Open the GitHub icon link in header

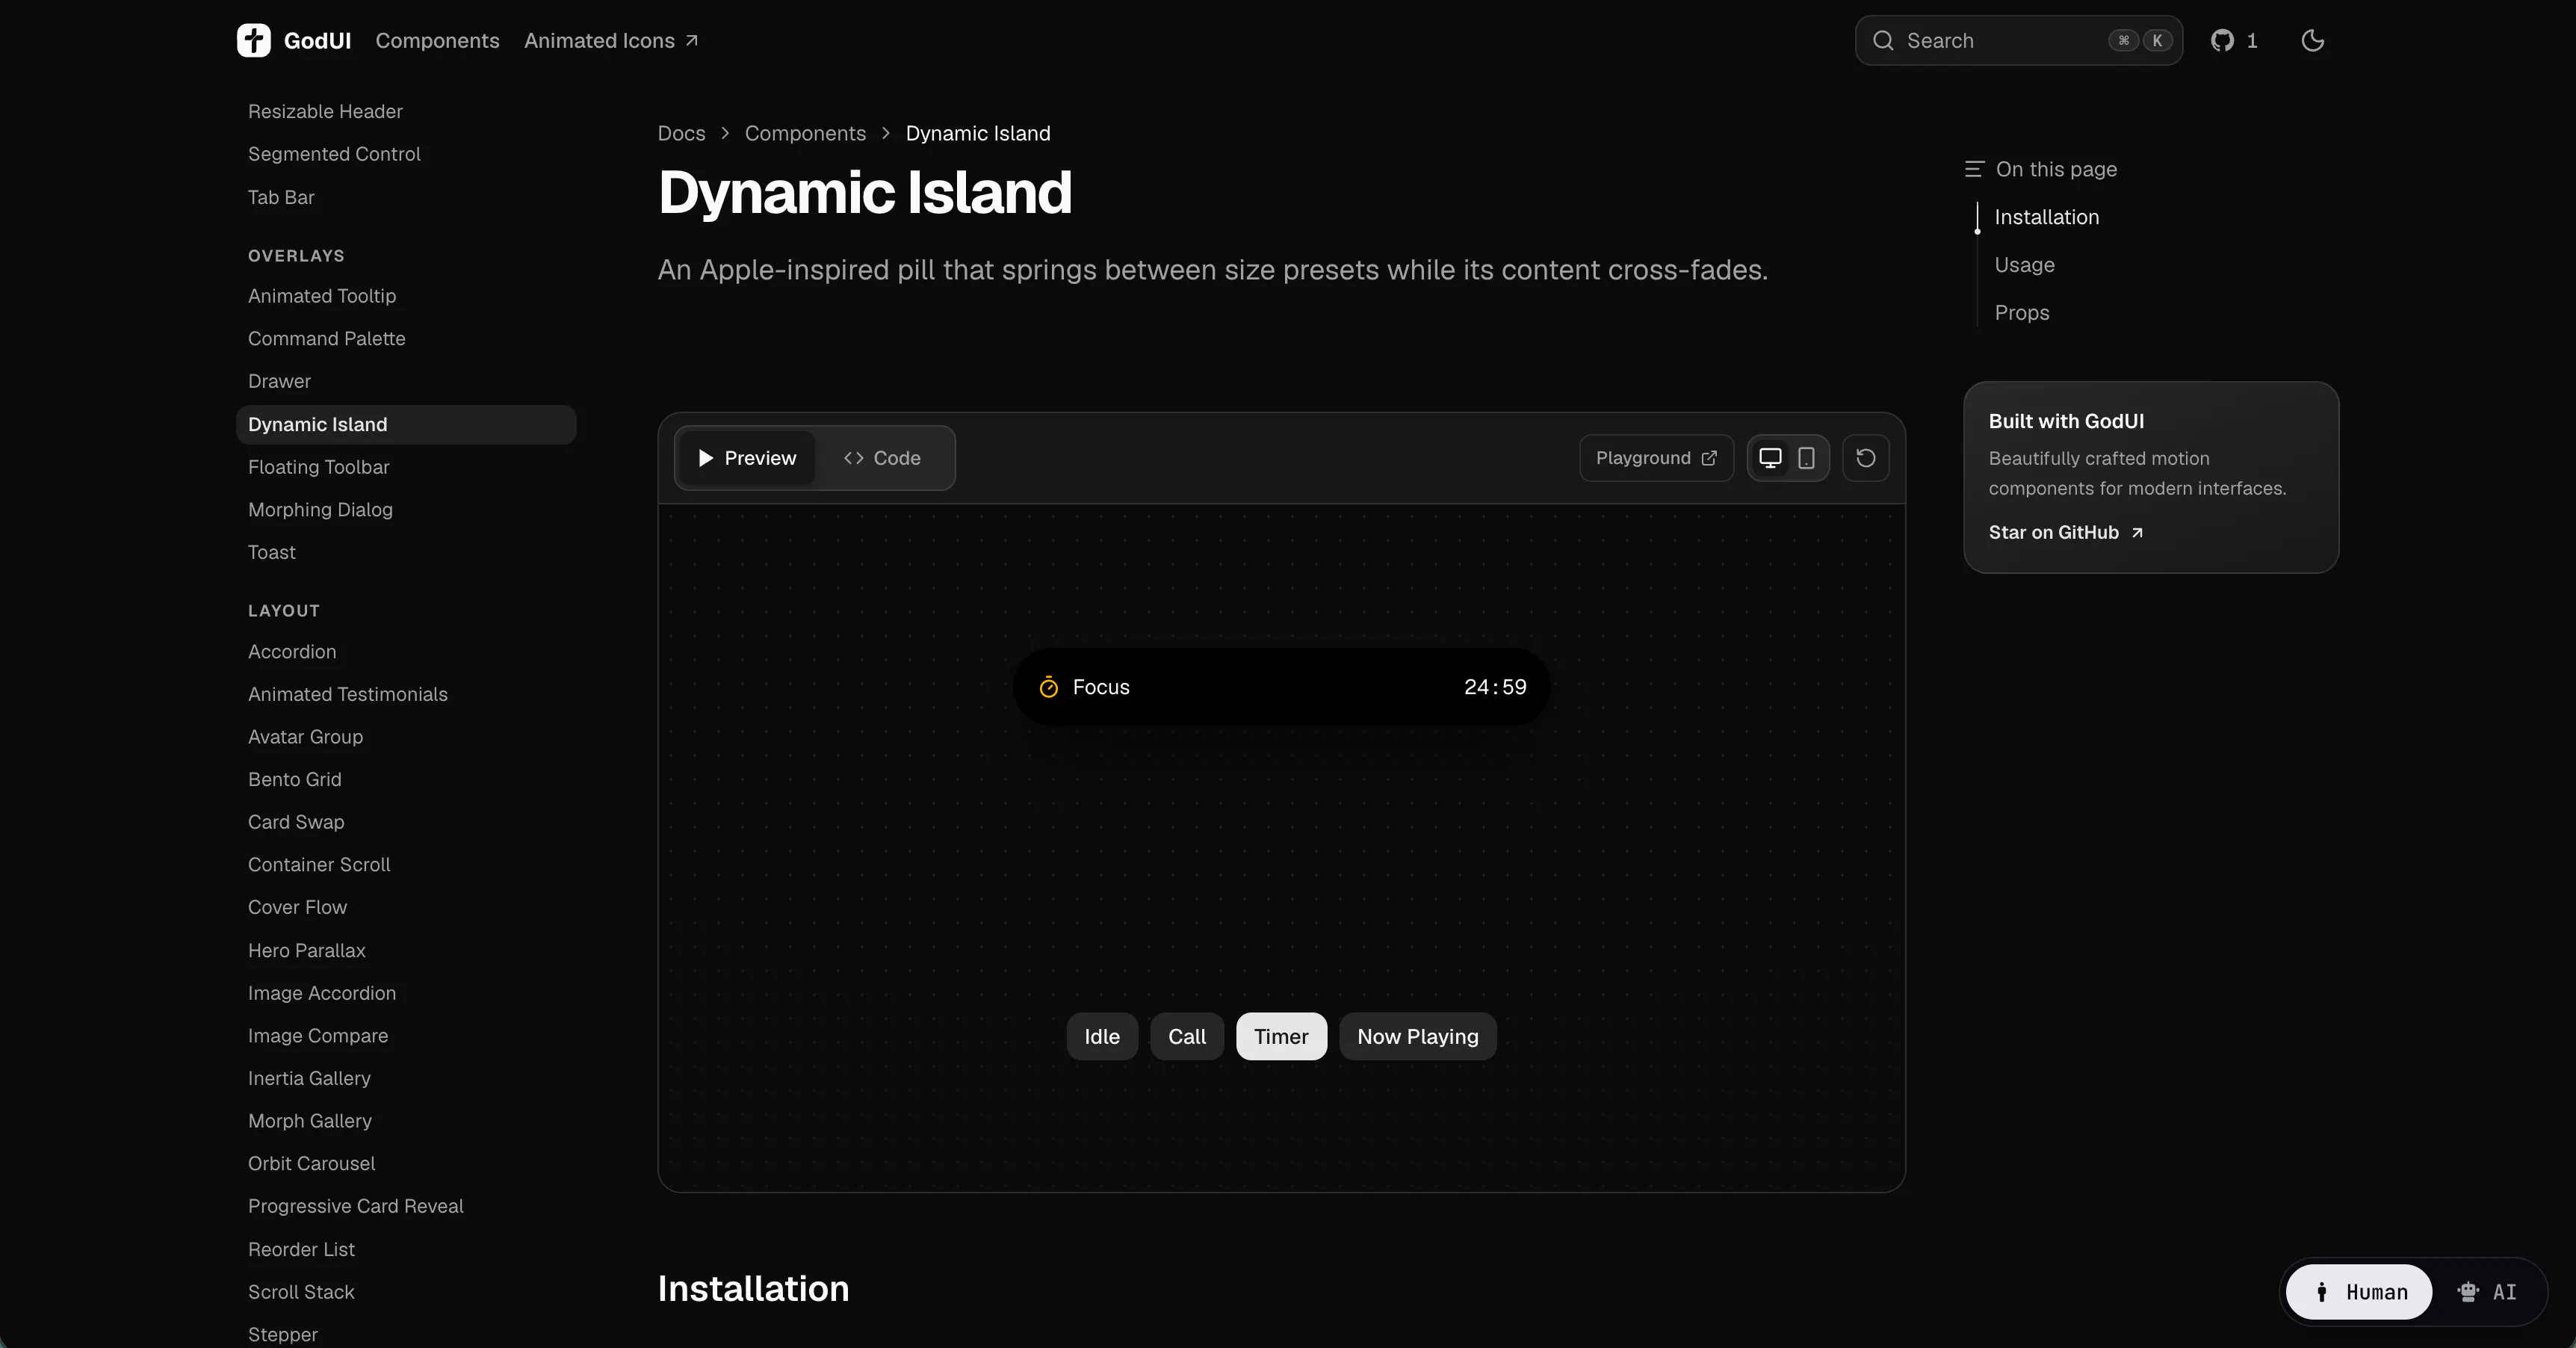2222,40
